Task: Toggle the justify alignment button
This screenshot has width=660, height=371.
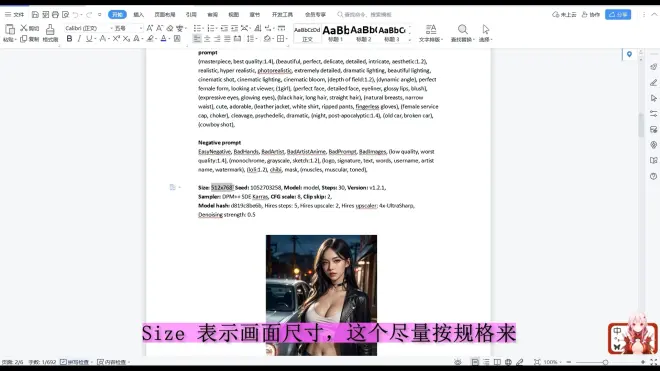Action: pyautogui.click(x=227, y=39)
